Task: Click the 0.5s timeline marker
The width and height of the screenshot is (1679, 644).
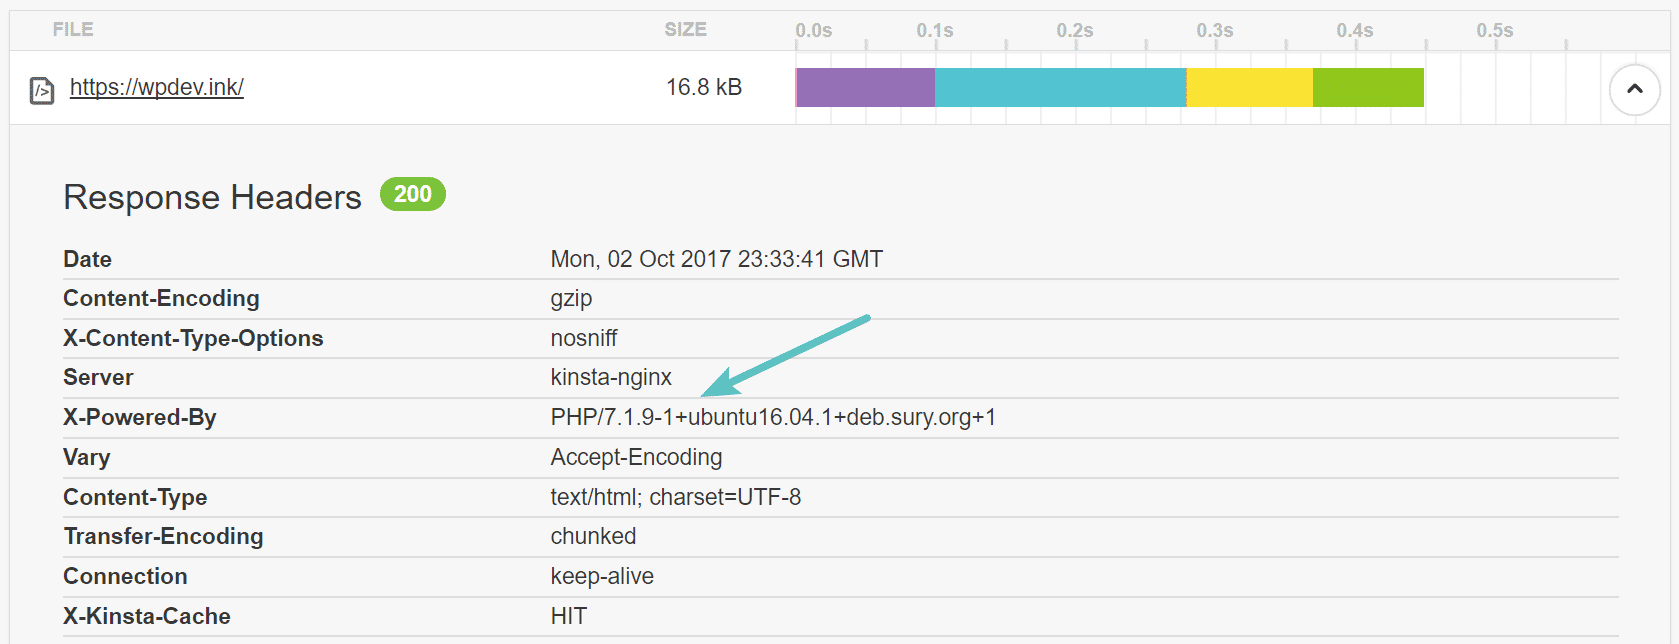Action: pos(1494,31)
